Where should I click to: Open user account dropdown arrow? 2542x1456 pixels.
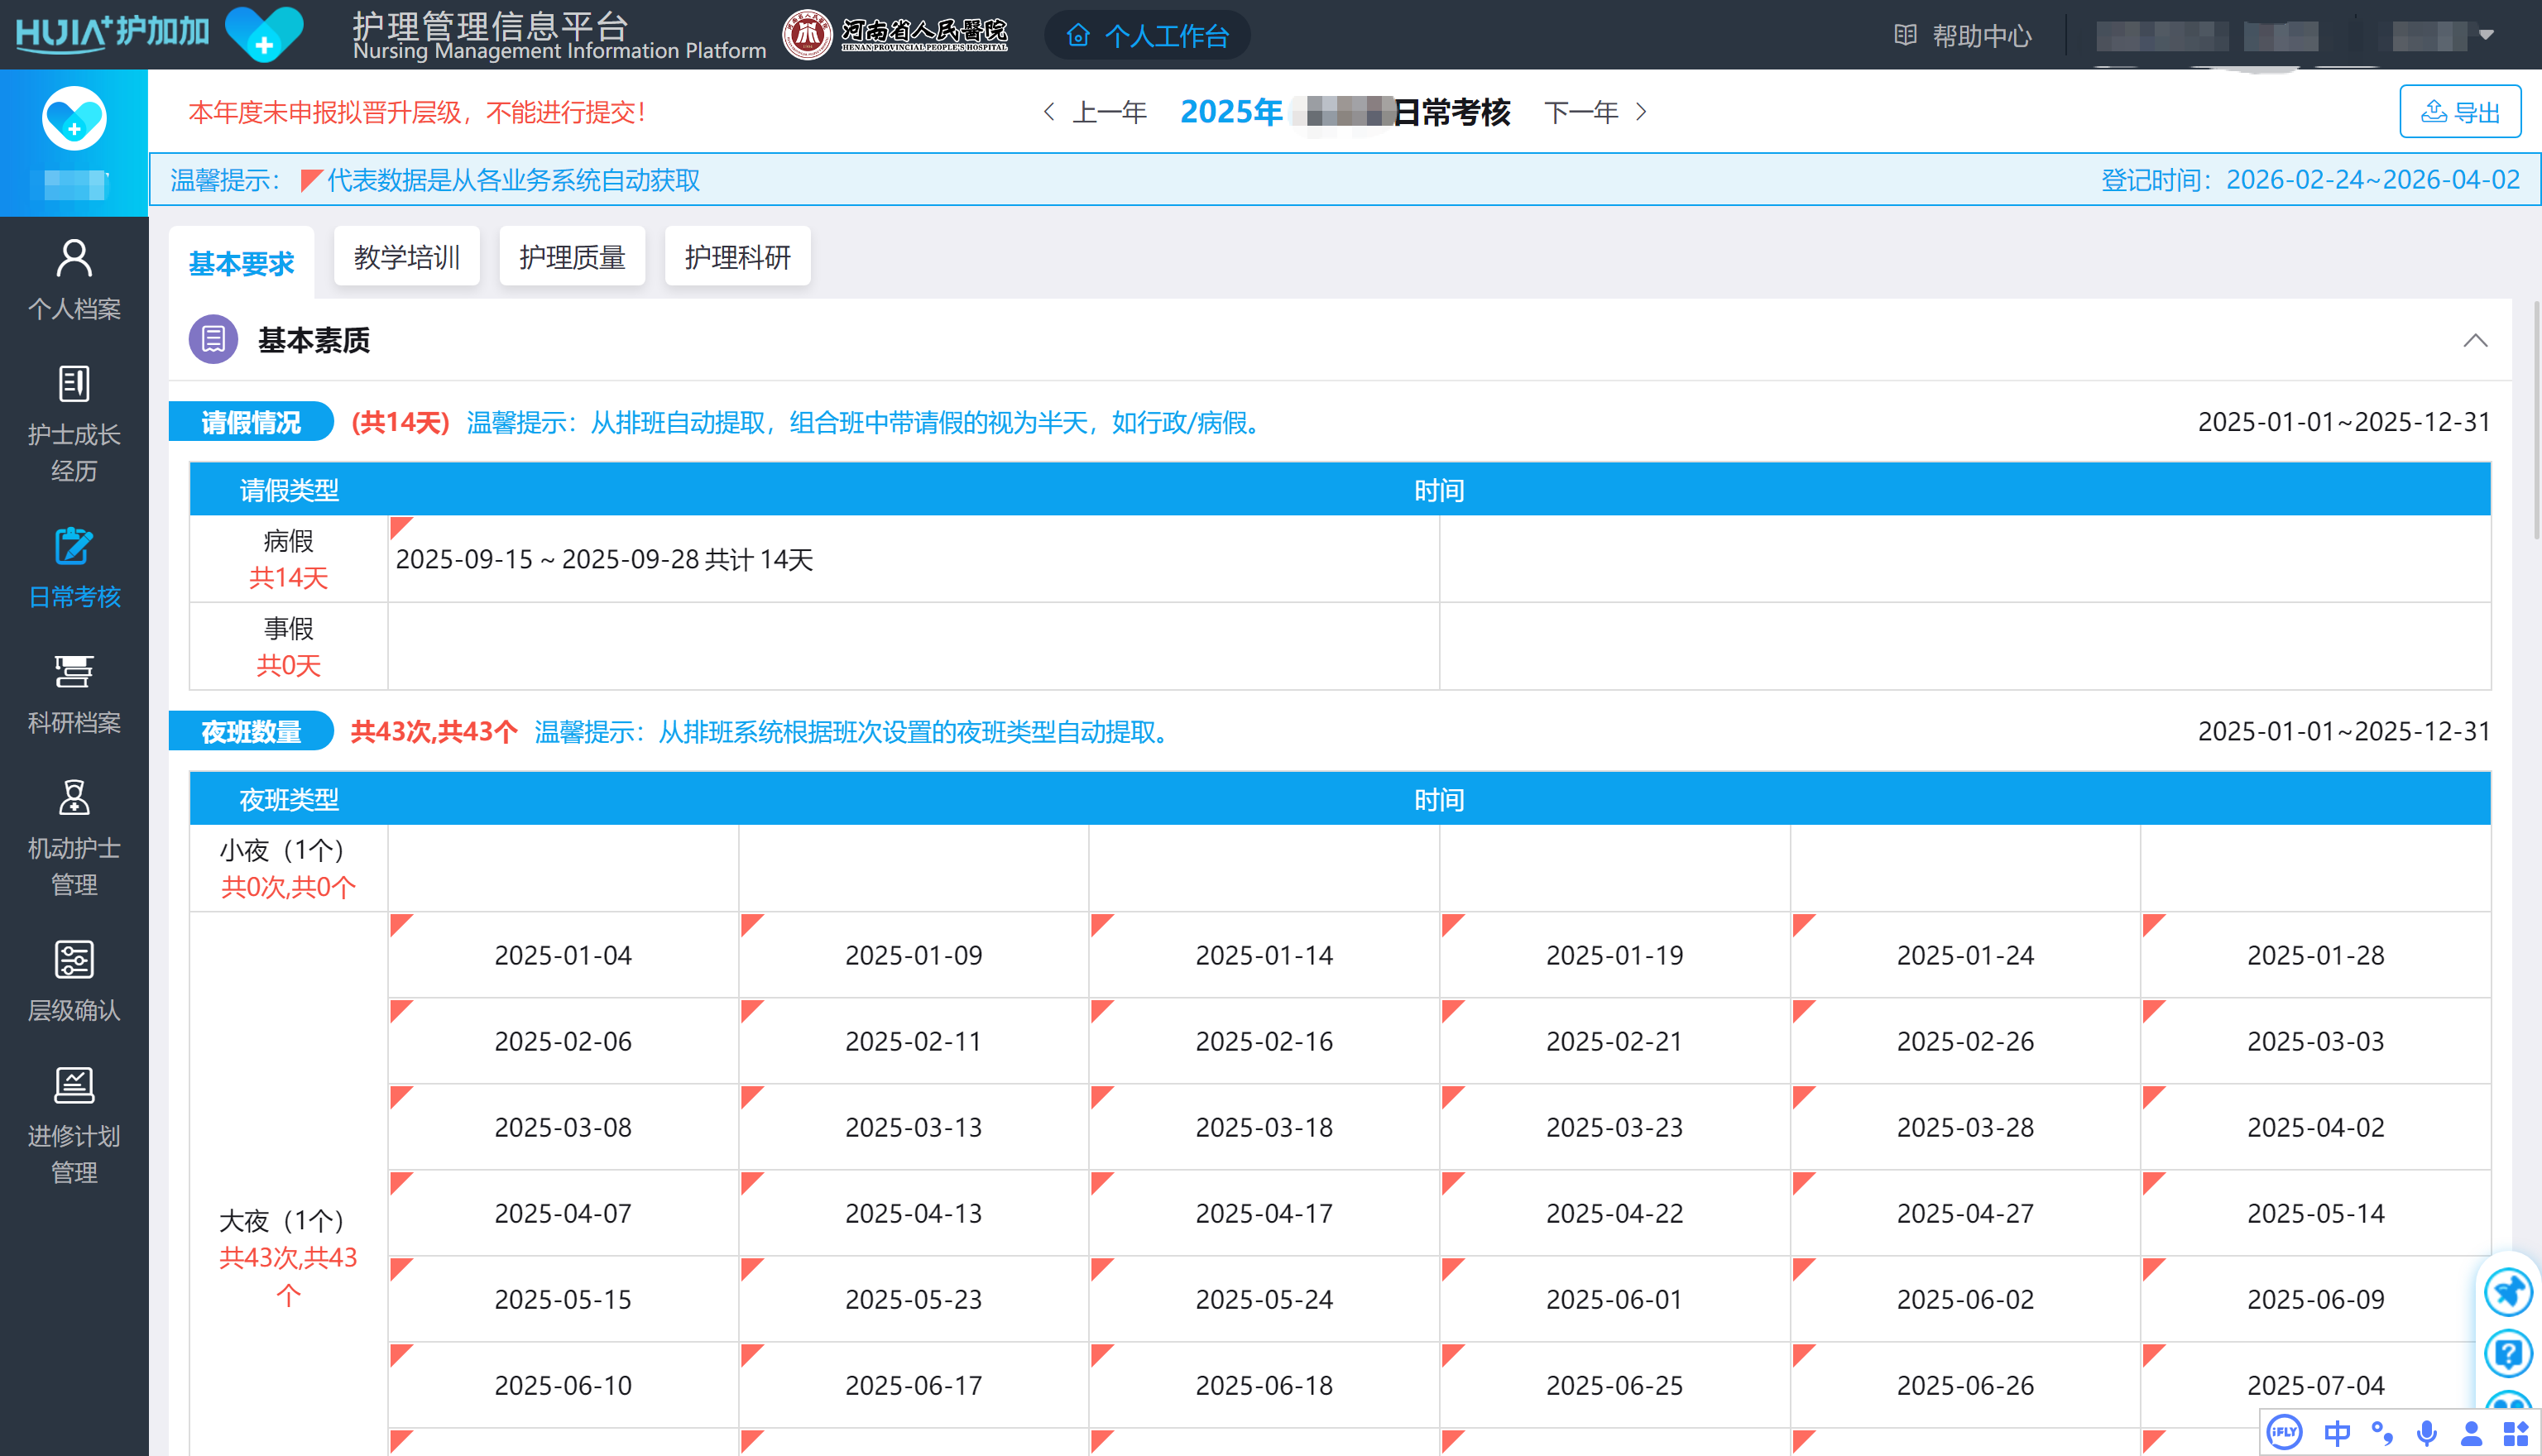(x=2486, y=35)
